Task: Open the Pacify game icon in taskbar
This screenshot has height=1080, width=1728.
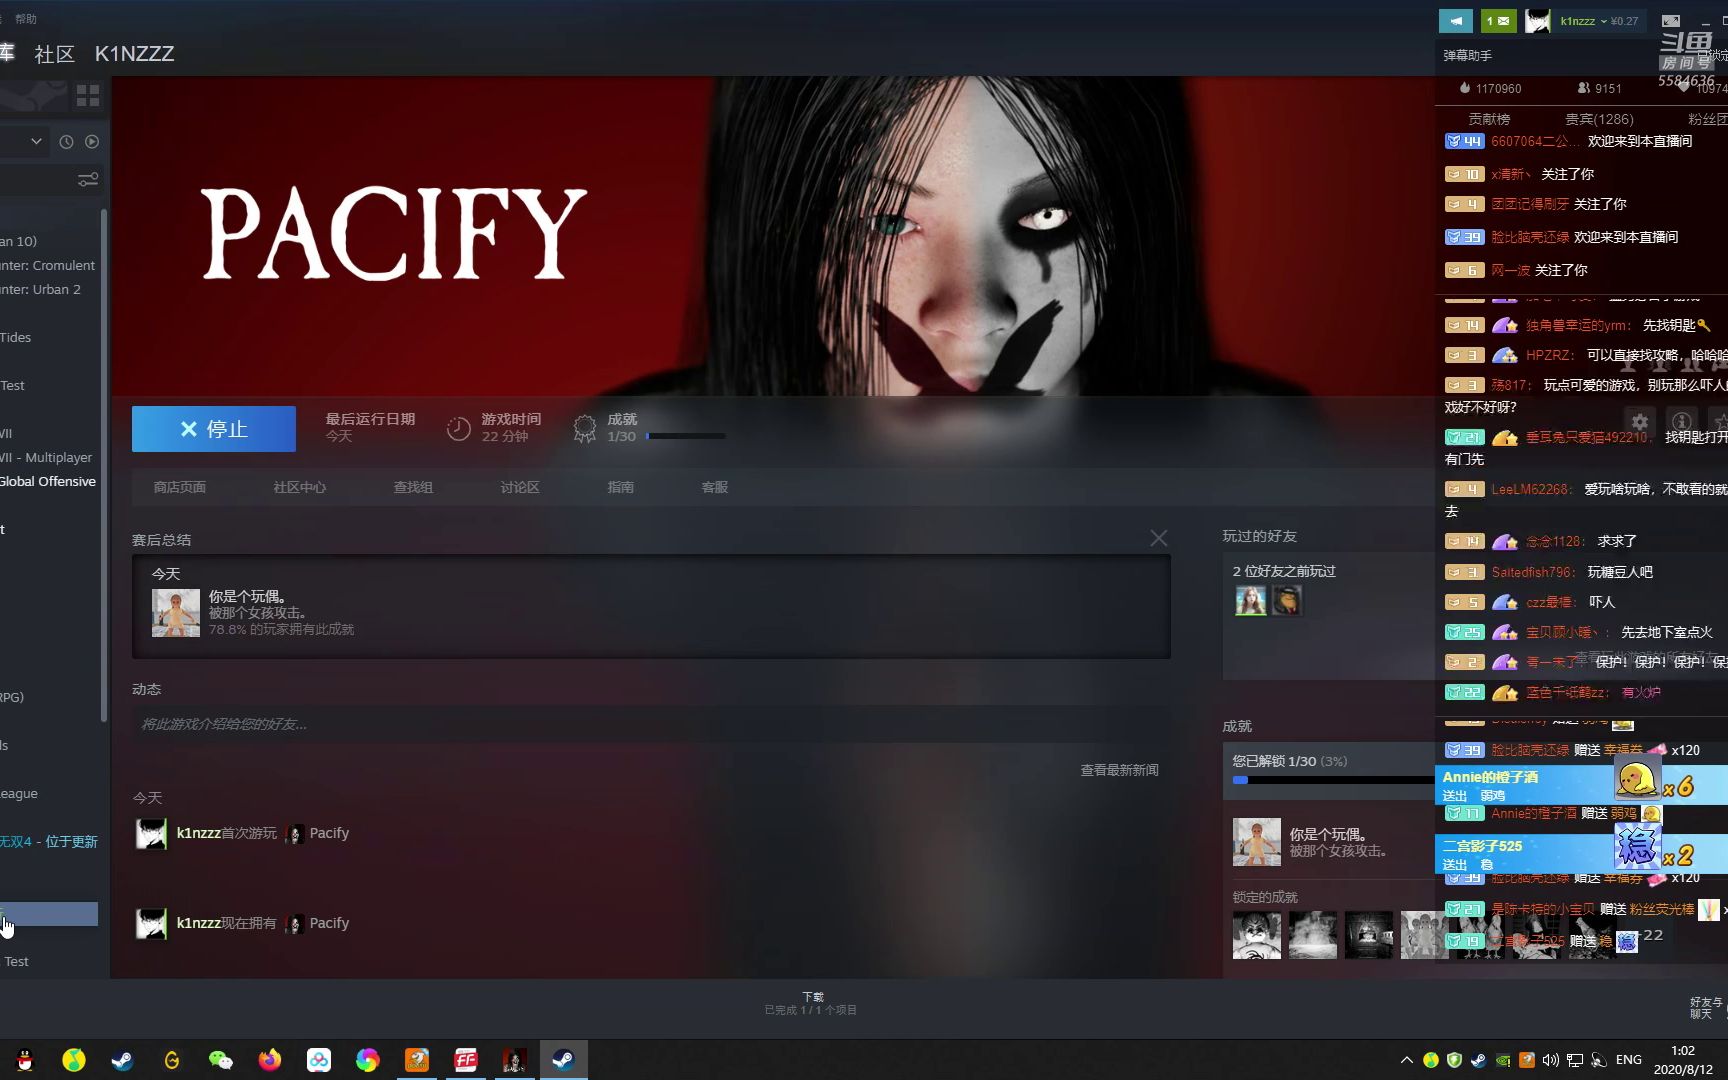Action: 514,1060
